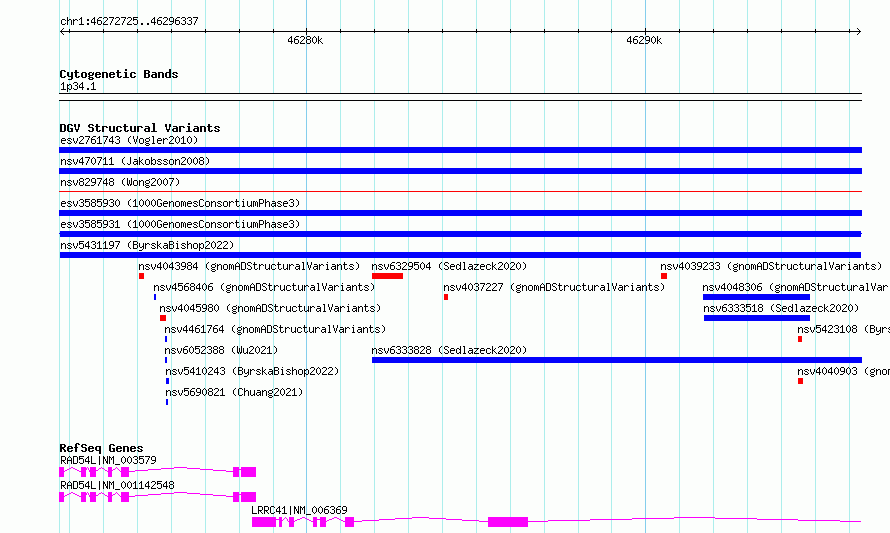Click the LRRC41|NM_006369 gene label
The width and height of the screenshot is (890, 533).
point(299,510)
